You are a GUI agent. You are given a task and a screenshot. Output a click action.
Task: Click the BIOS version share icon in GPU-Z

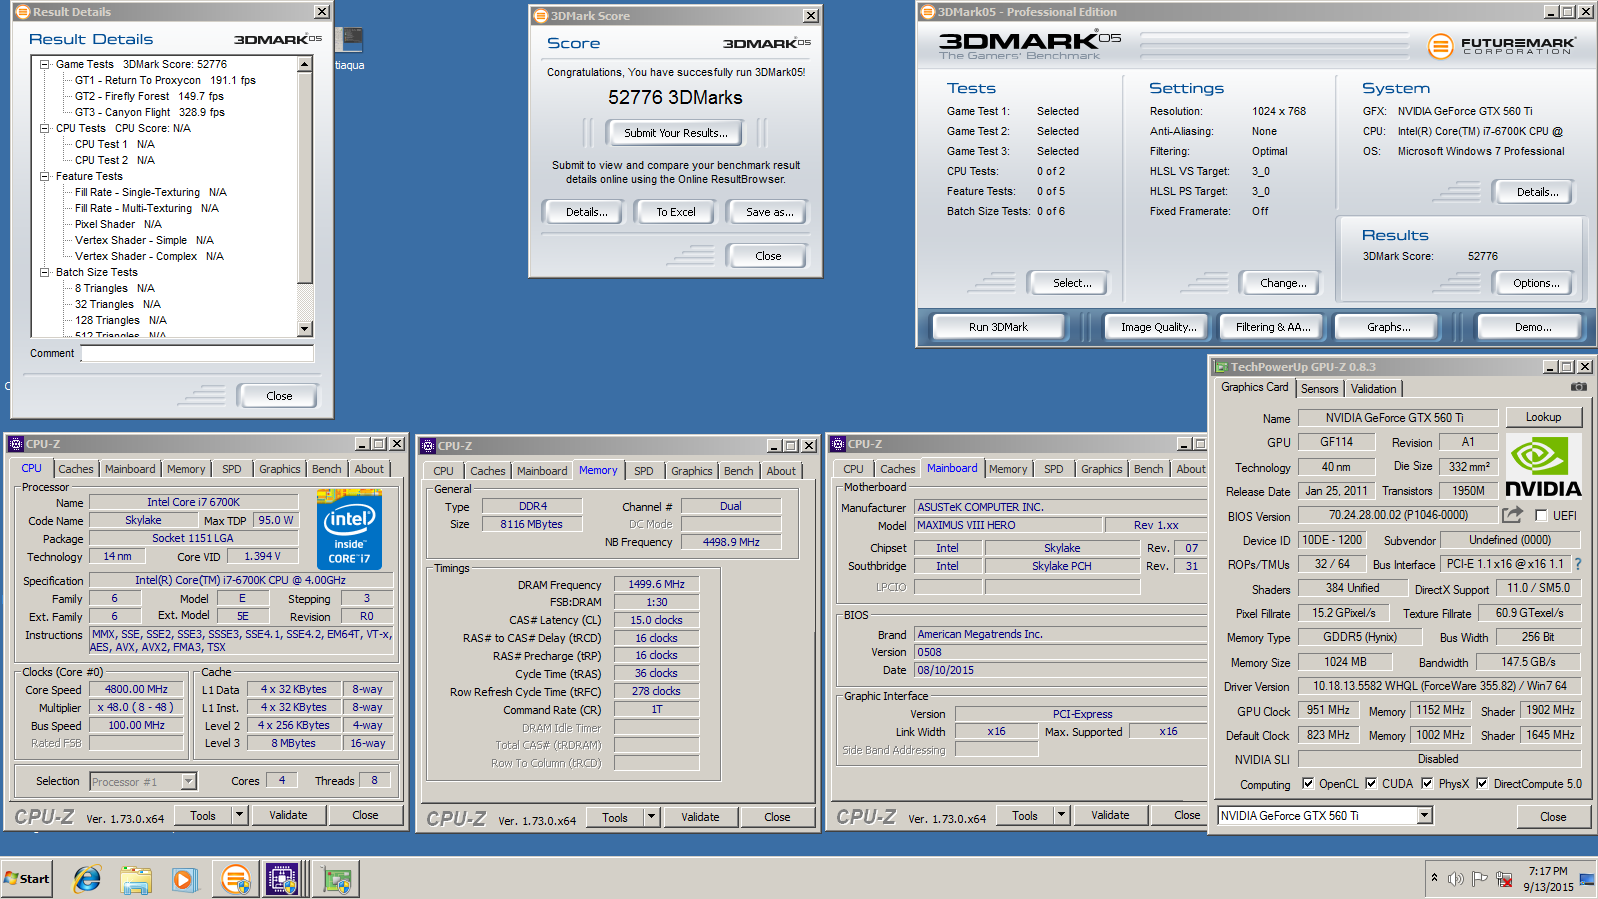click(x=1512, y=514)
